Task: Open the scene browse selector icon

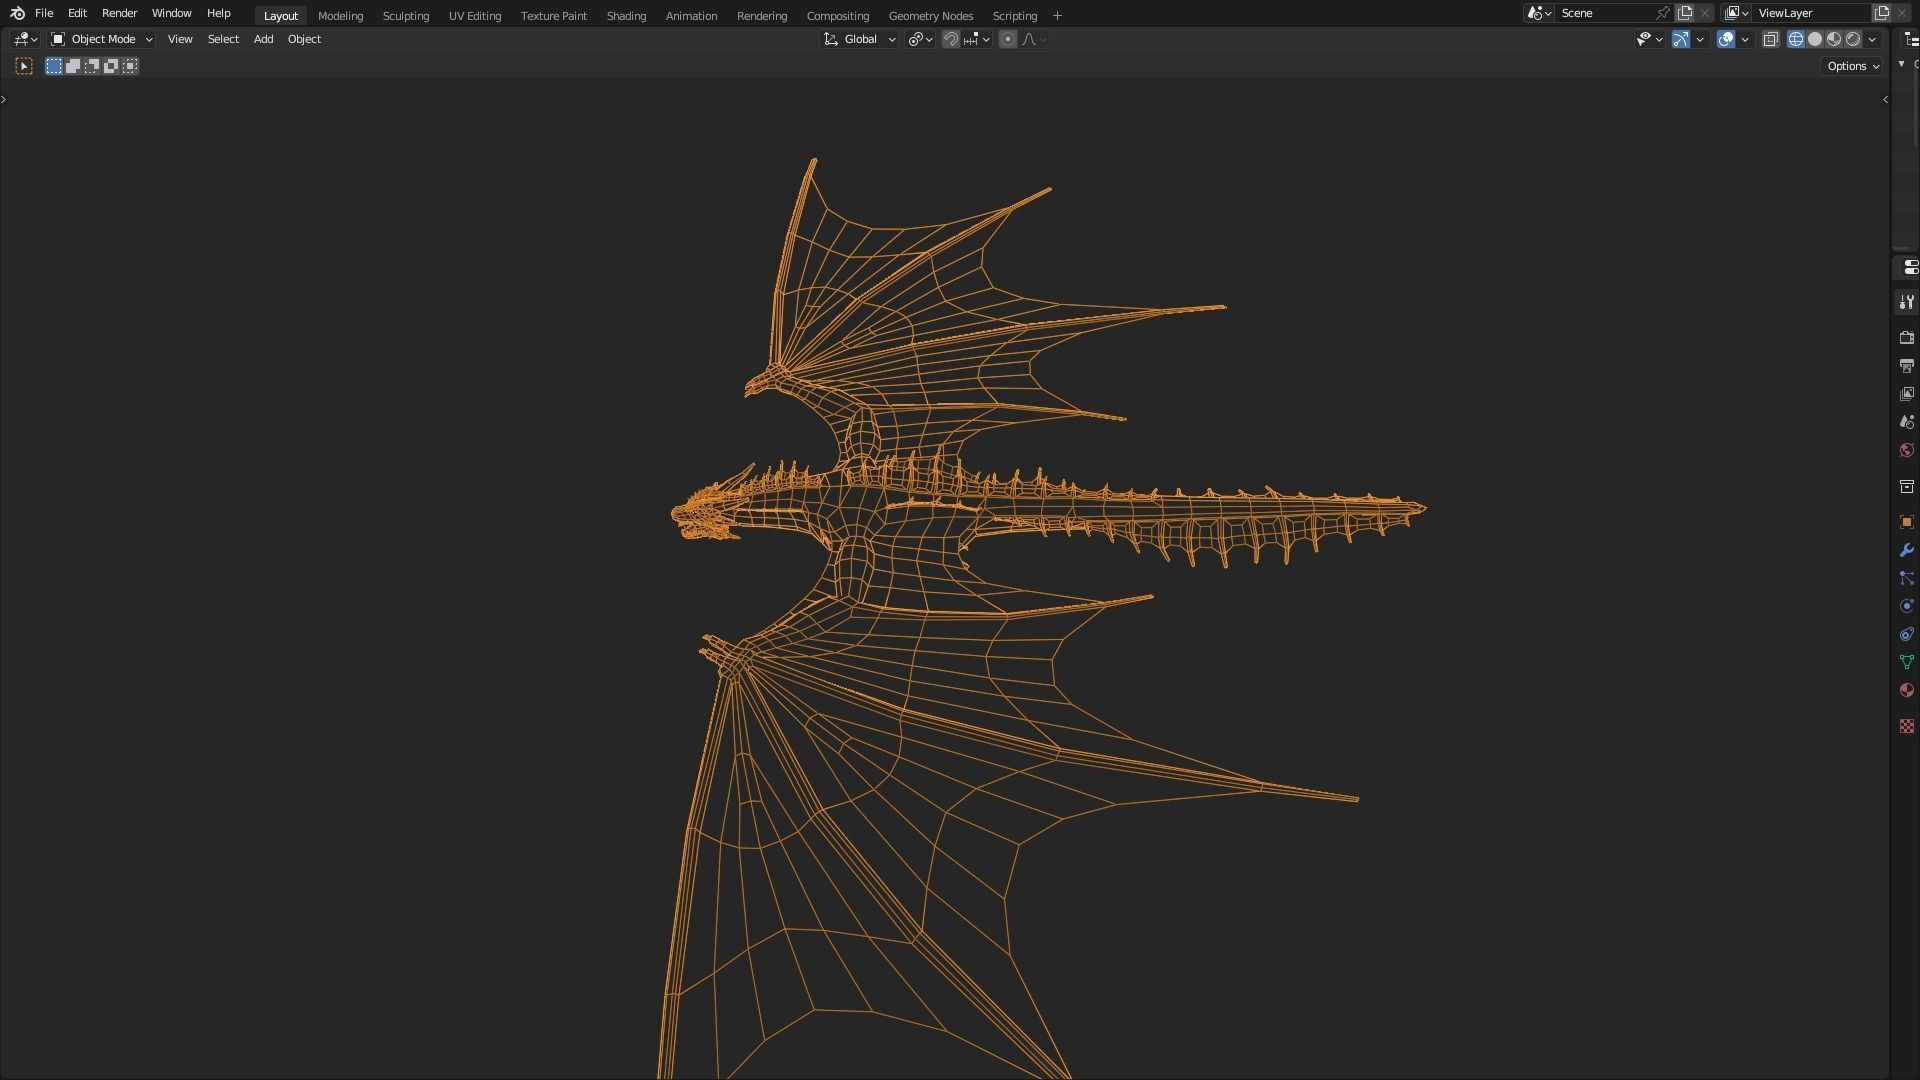Action: tap(1540, 13)
